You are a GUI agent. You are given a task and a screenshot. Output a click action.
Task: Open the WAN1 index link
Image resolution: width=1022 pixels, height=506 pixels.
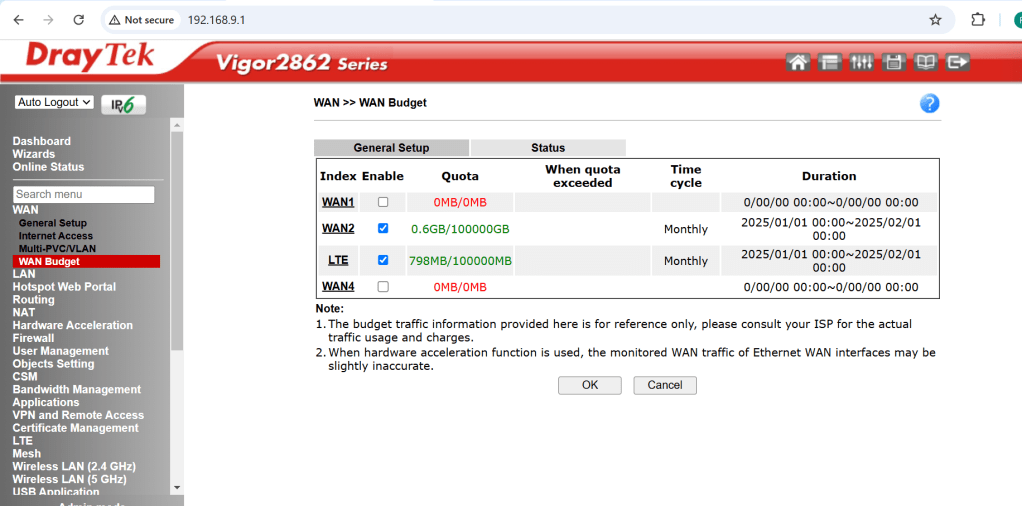(x=338, y=202)
